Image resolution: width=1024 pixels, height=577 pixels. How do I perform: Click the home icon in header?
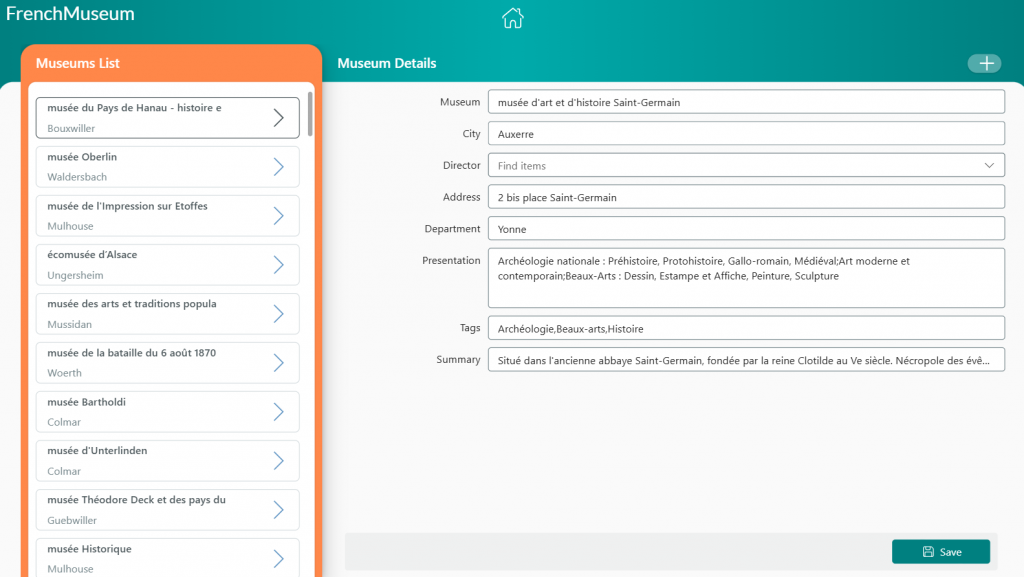pos(512,18)
